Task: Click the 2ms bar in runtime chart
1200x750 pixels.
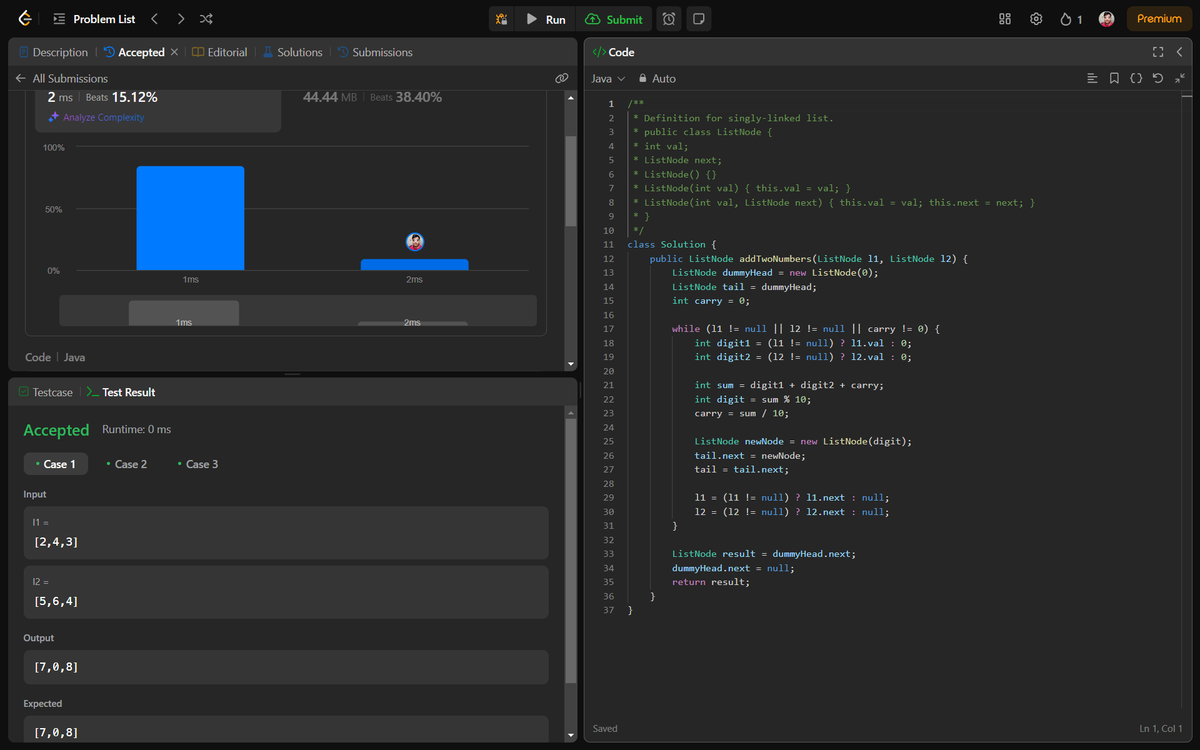Action: point(414,264)
